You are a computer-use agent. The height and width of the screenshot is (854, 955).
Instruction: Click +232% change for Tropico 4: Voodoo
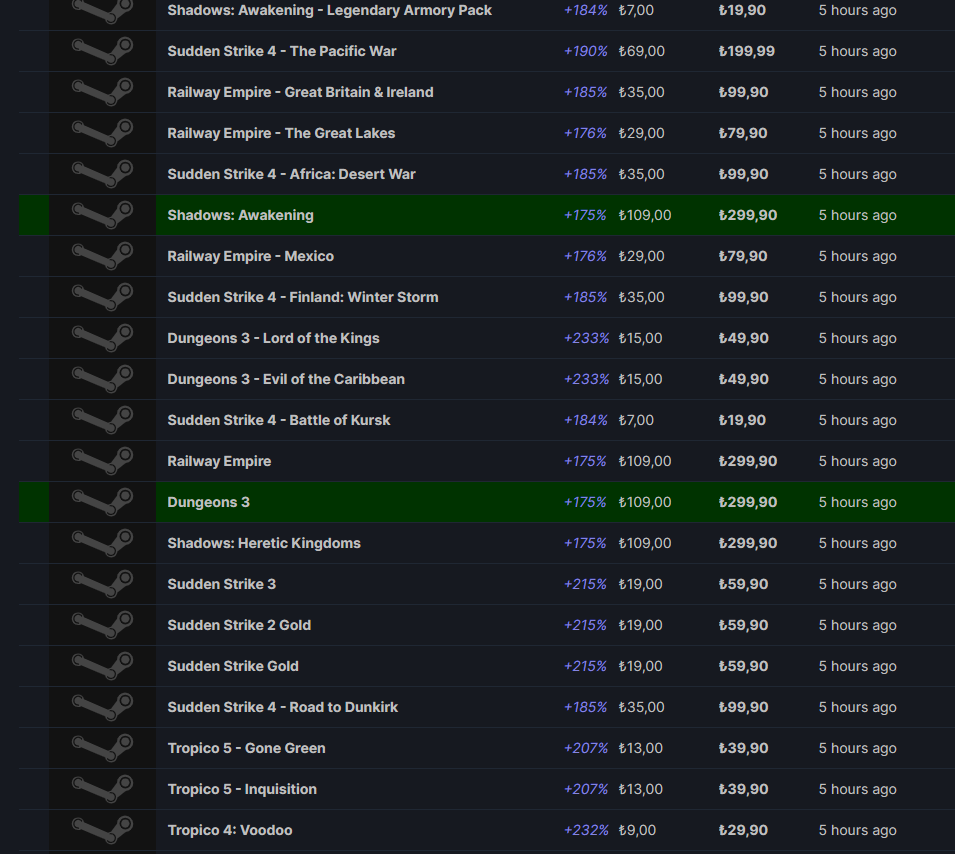click(586, 830)
